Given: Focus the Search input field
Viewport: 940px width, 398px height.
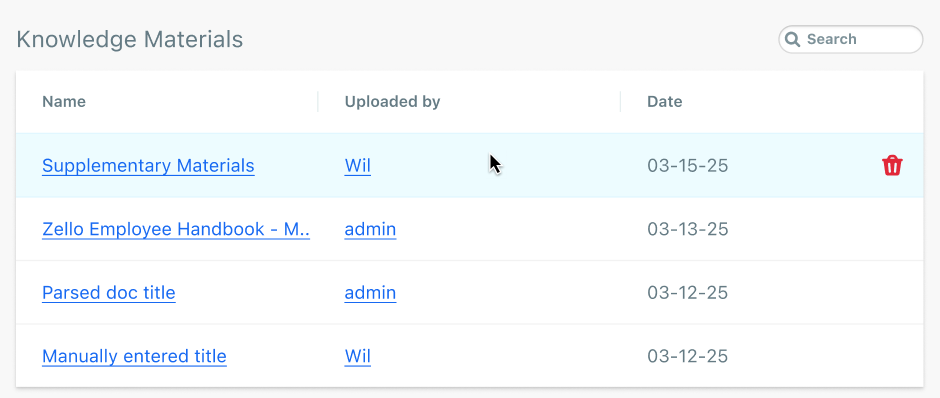Looking at the screenshot, I should point(851,40).
